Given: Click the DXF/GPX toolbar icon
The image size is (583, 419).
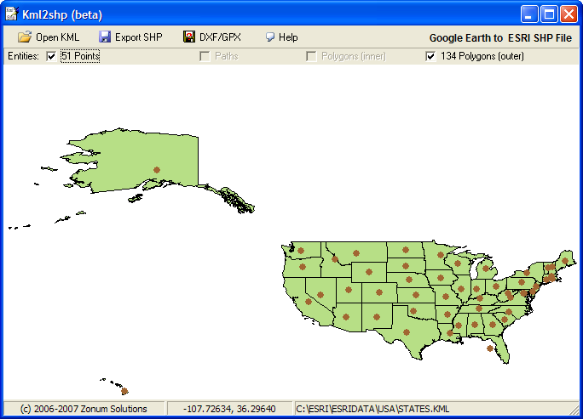Looking at the screenshot, I should click(189, 37).
